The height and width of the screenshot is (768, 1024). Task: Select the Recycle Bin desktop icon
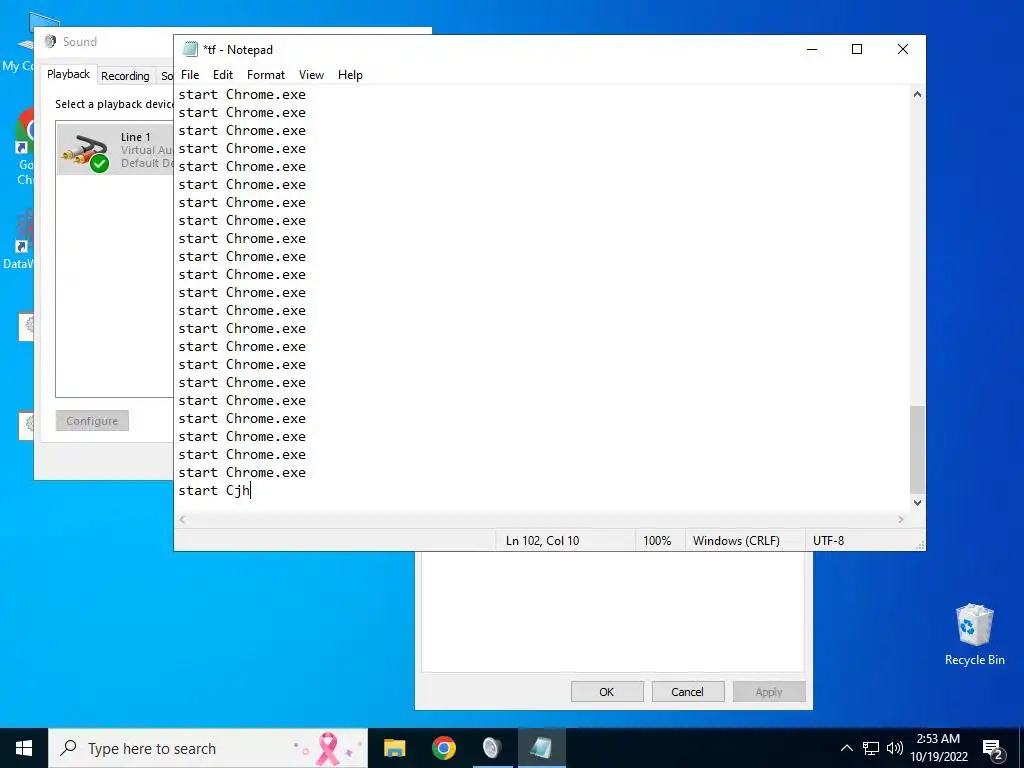tap(974, 635)
